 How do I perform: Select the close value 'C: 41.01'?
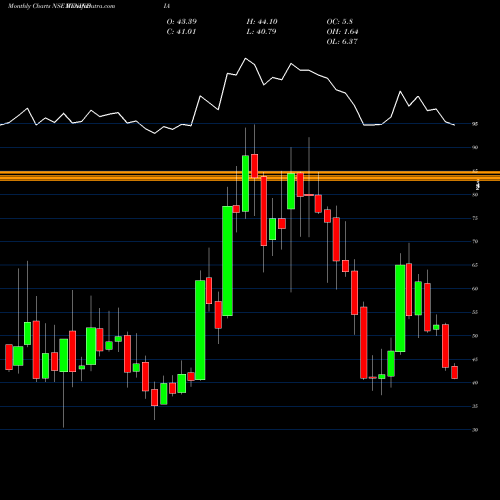181,32
